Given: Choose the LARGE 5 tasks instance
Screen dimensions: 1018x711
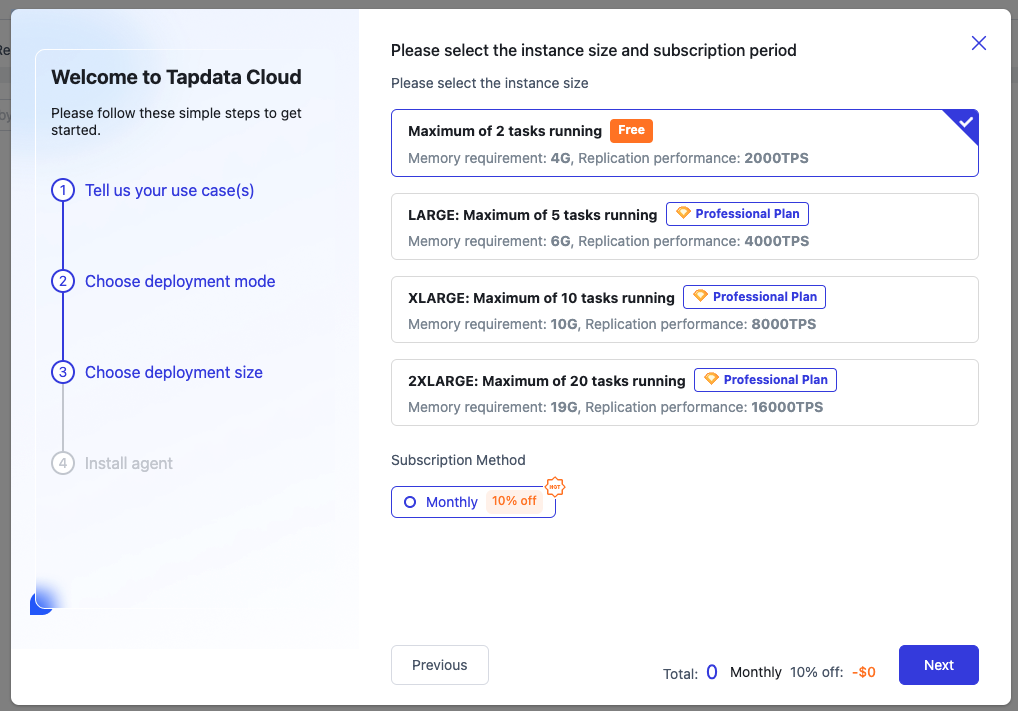Looking at the screenshot, I should point(684,226).
